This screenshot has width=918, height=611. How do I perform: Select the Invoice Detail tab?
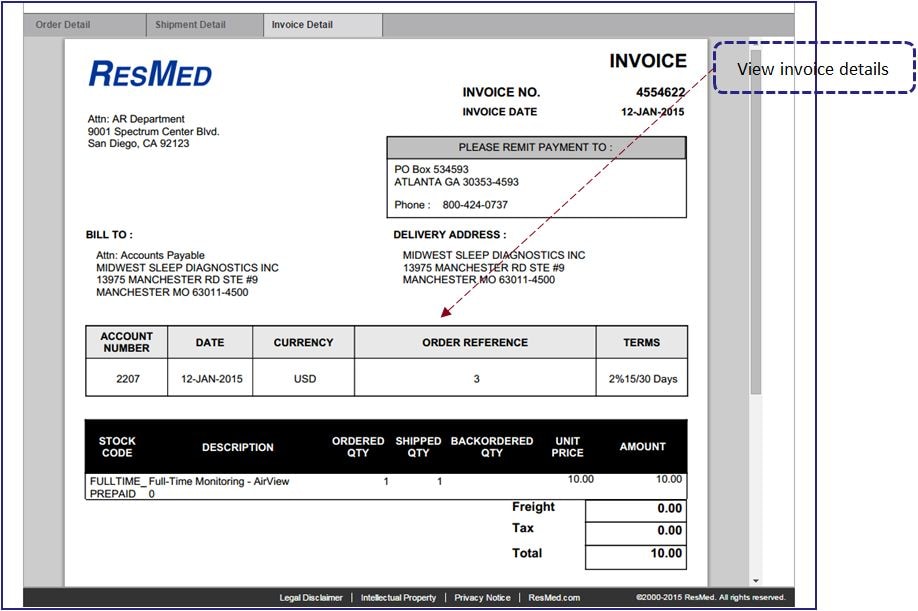(303, 25)
